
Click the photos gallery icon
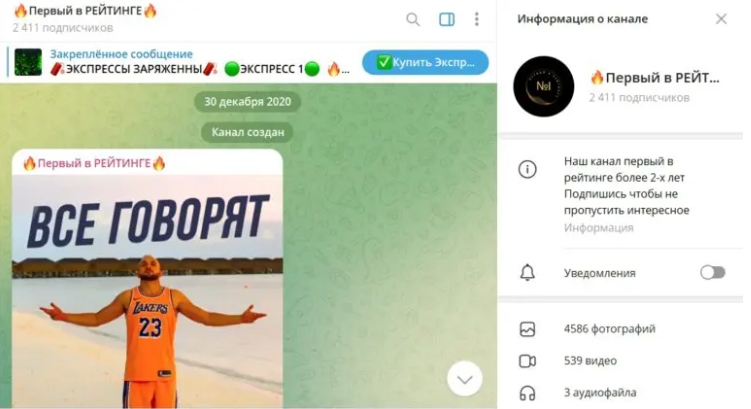[527, 329]
